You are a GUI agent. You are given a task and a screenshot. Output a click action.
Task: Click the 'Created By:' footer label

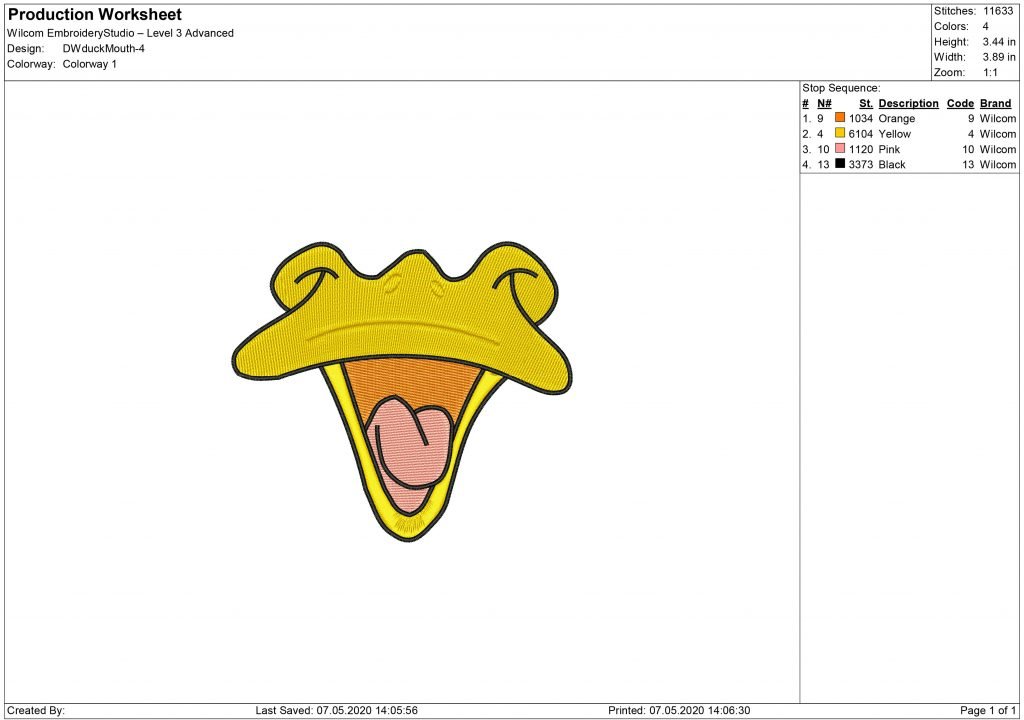(36, 710)
